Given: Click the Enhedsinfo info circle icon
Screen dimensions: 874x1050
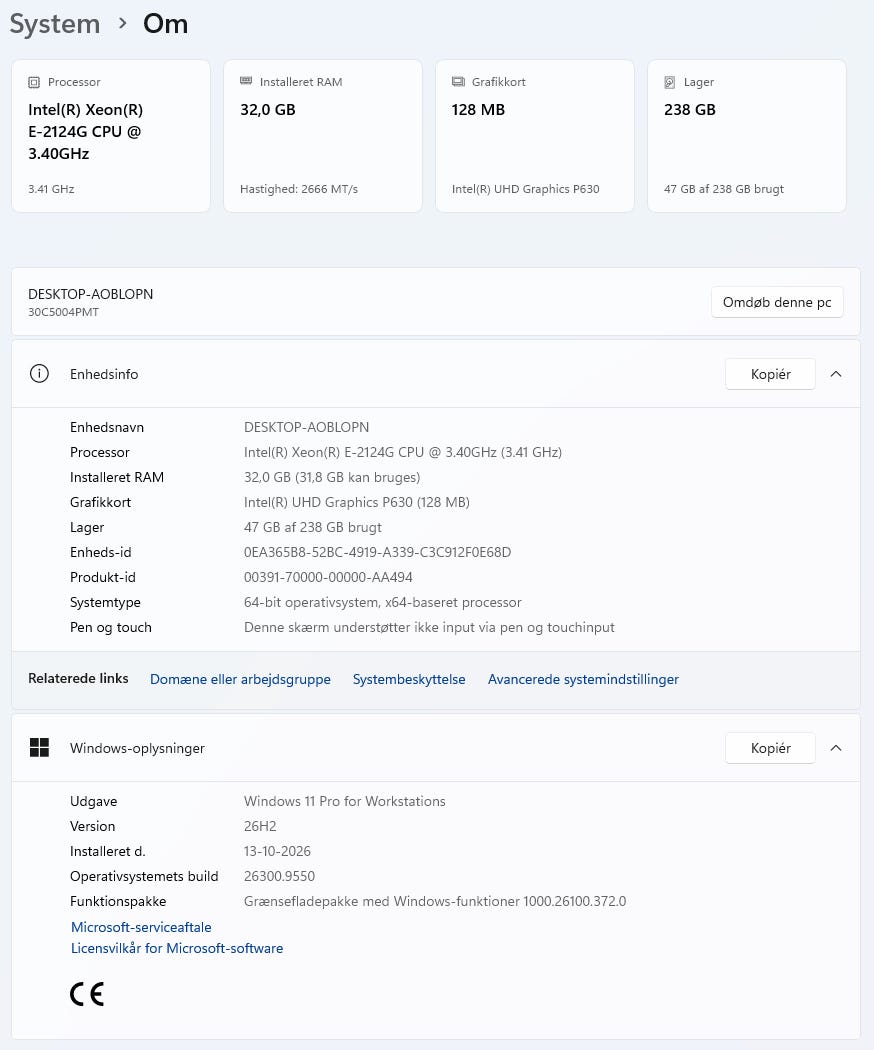Looking at the screenshot, I should [40, 374].
